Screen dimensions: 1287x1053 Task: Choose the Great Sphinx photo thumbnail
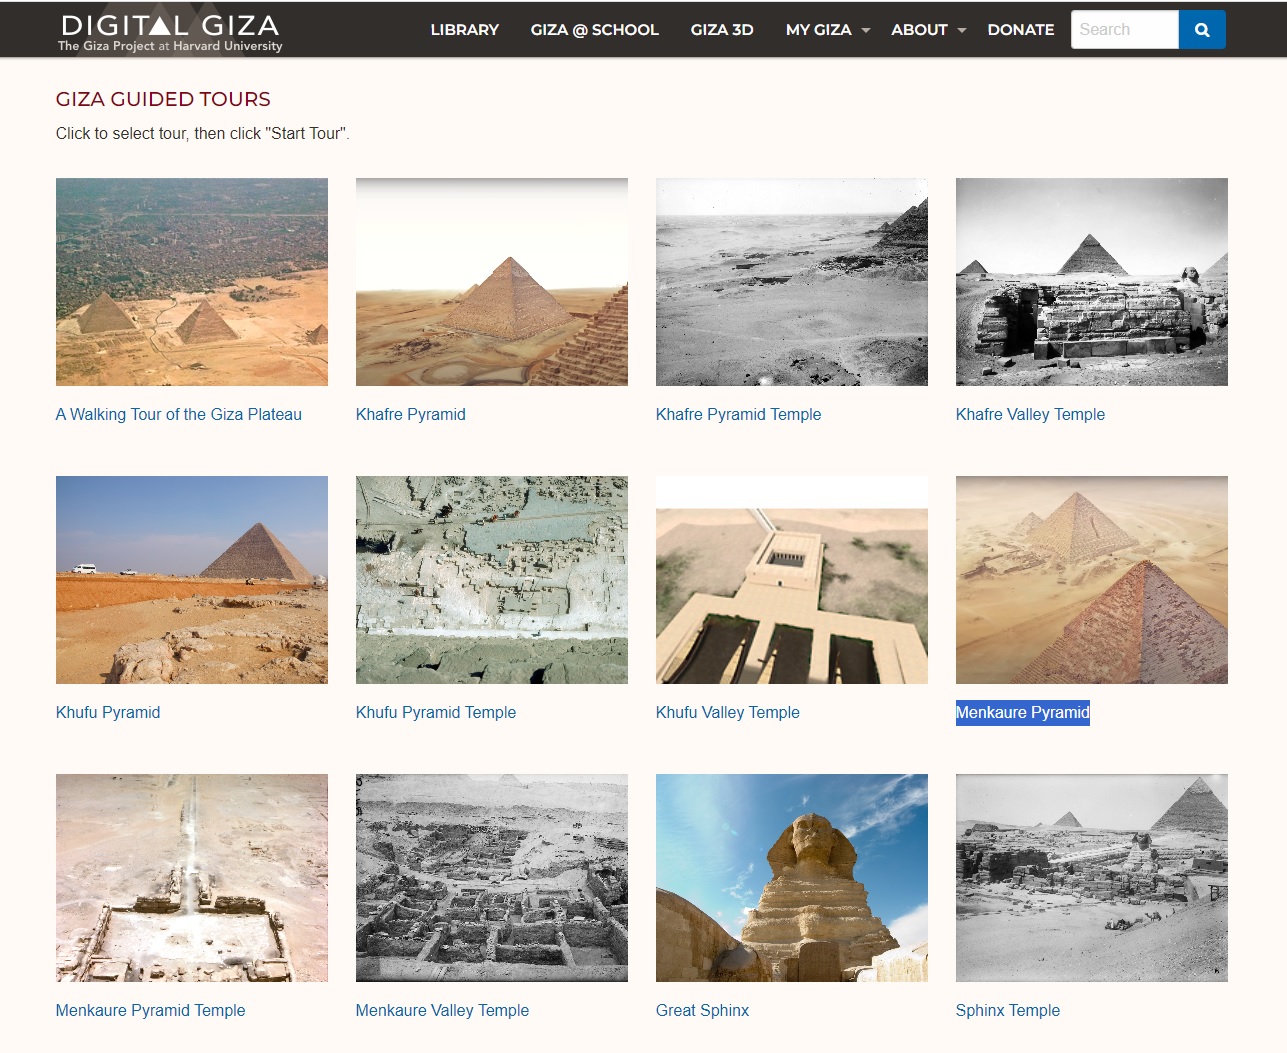click(x=792, y=878)
